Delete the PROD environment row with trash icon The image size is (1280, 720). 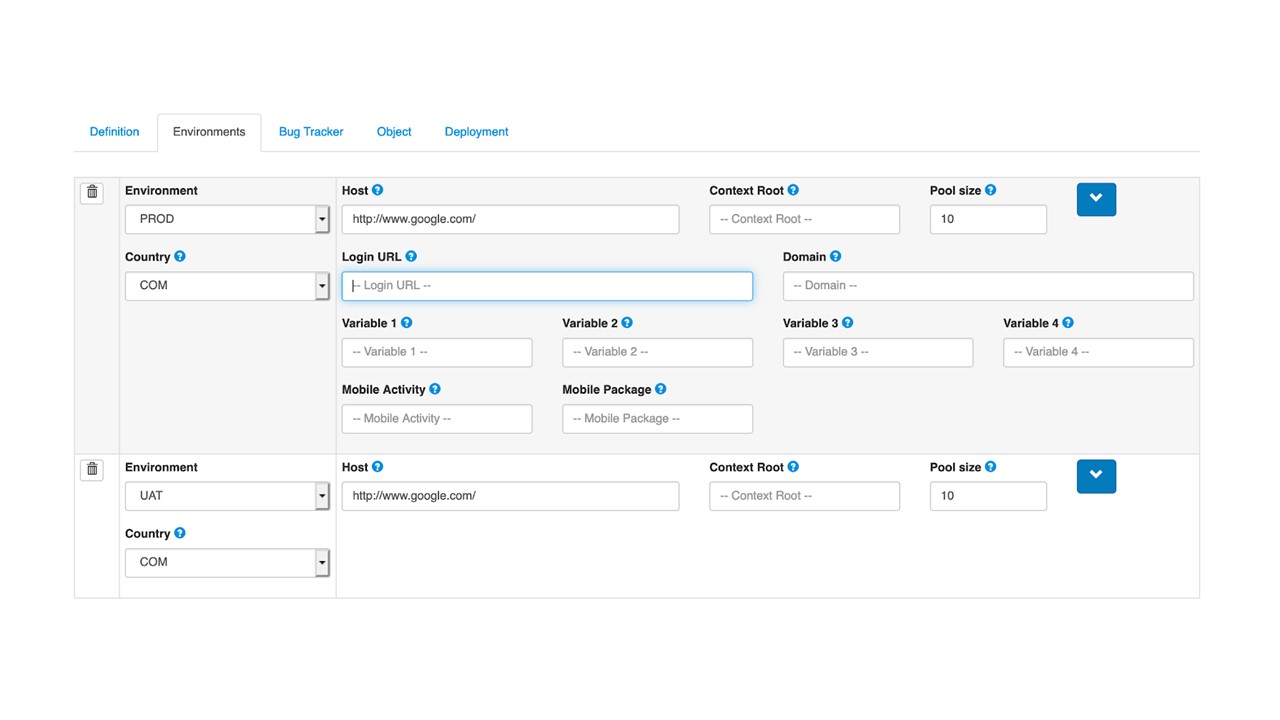pos(92,192)
